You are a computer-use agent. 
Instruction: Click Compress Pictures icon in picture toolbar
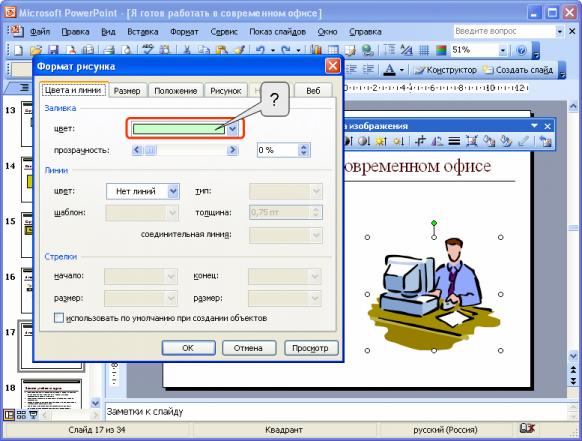(472, 141)
